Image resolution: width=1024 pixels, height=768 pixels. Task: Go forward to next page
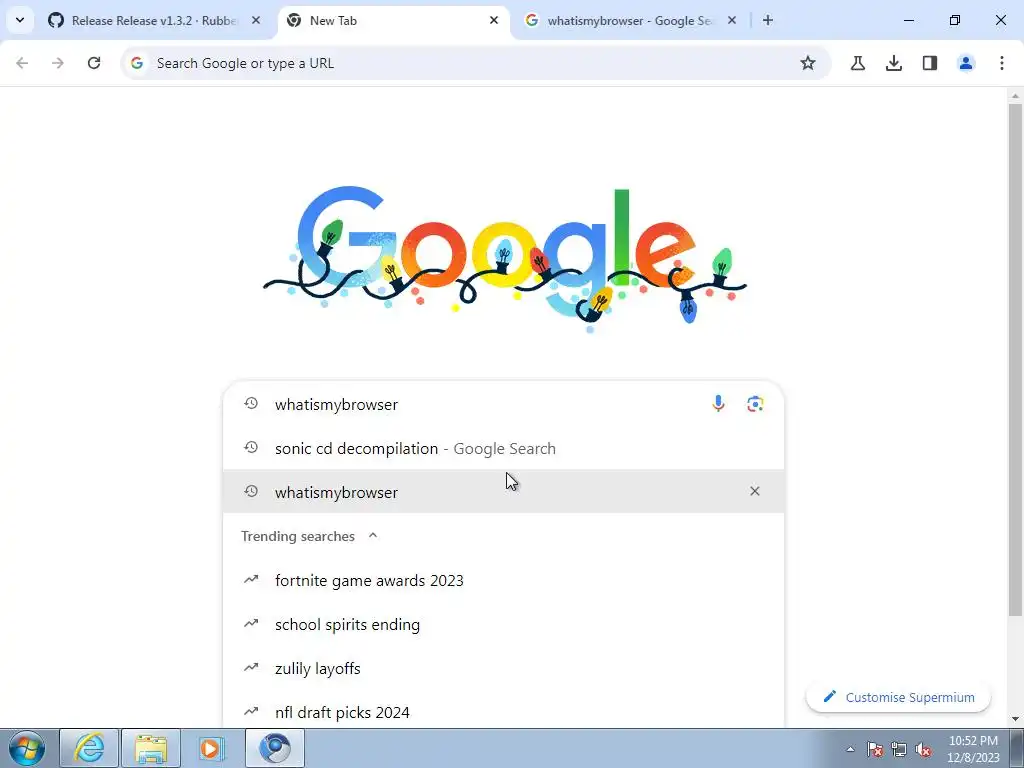point(58,63)
